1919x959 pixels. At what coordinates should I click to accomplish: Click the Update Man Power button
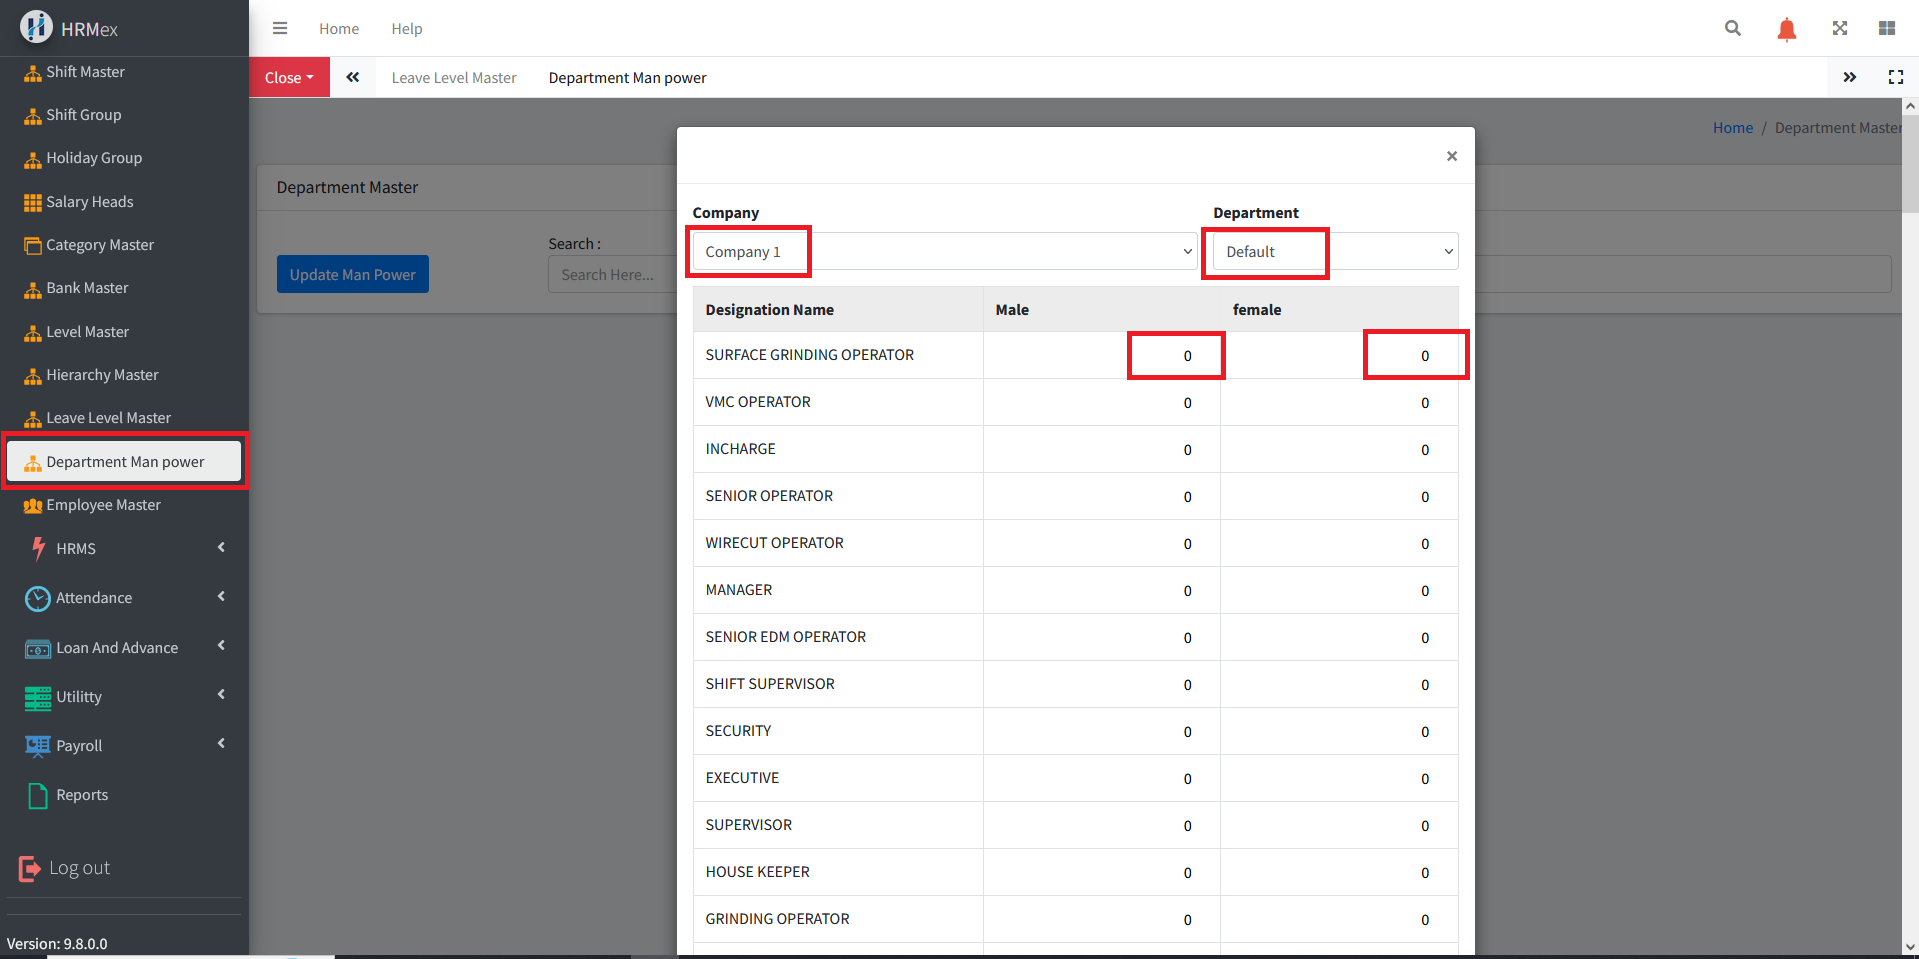tap(352, 275)
